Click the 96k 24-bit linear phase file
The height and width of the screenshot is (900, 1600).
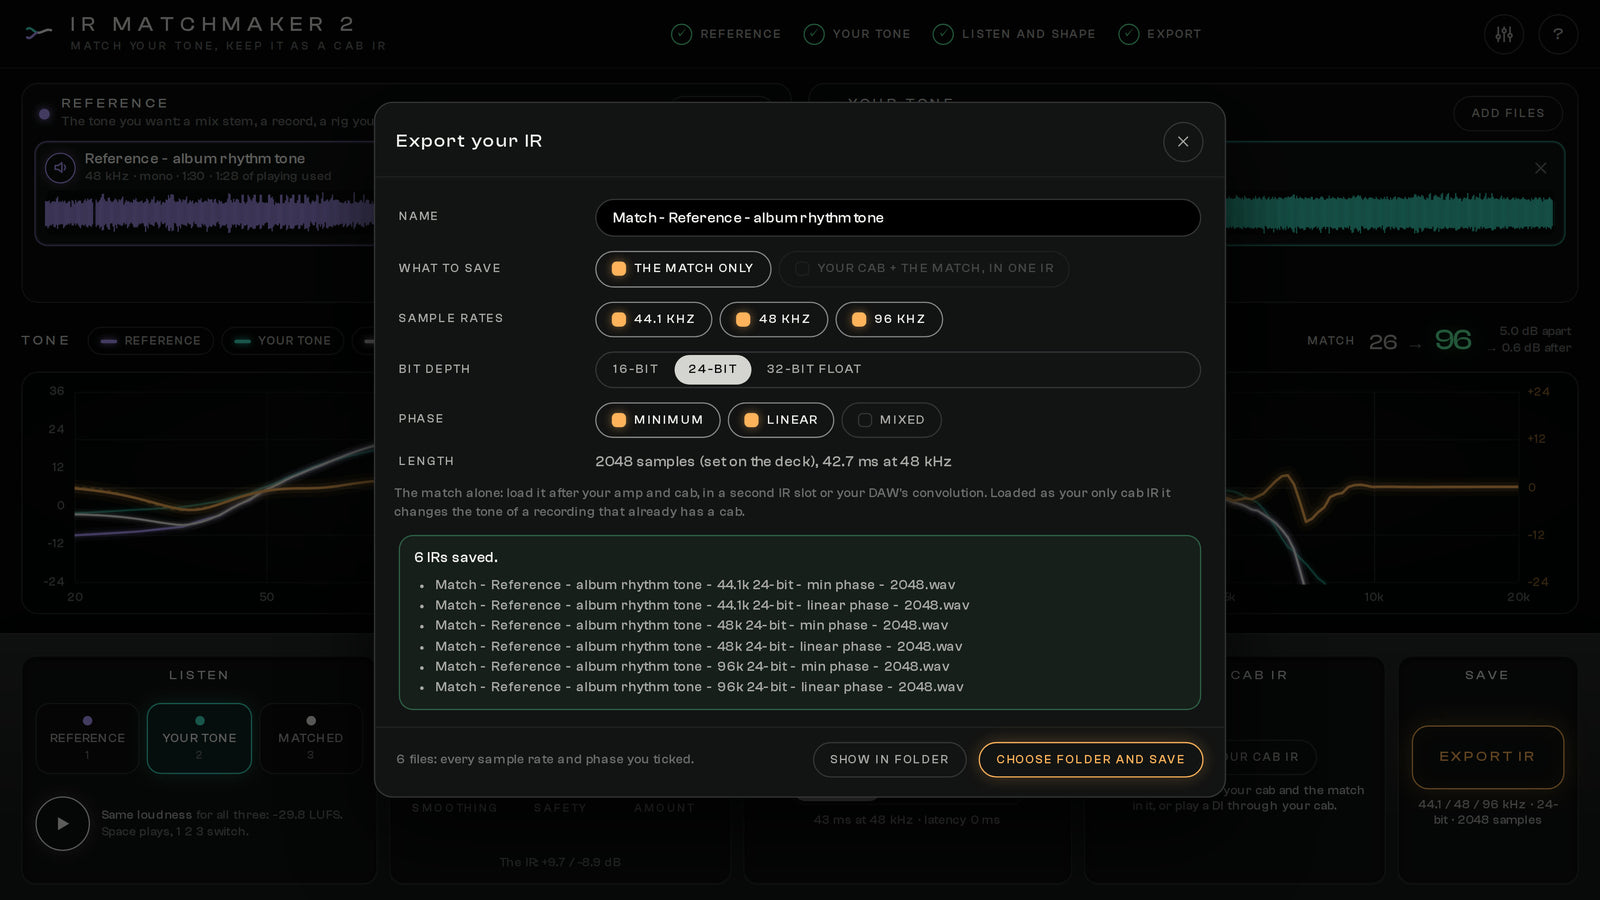click(699, 687)
